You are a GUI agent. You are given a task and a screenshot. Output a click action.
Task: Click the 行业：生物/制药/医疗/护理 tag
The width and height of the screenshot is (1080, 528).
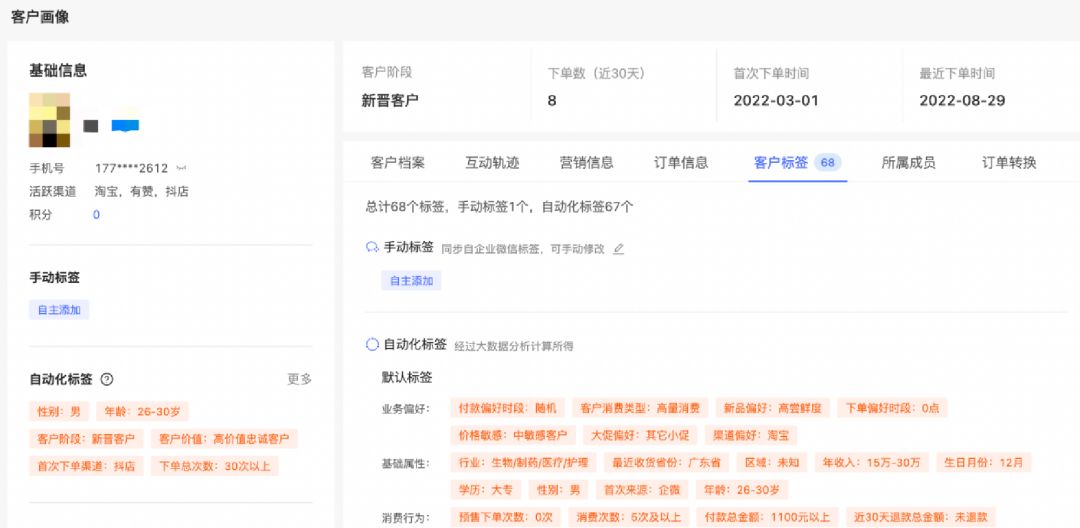click(x=523, y=463)
